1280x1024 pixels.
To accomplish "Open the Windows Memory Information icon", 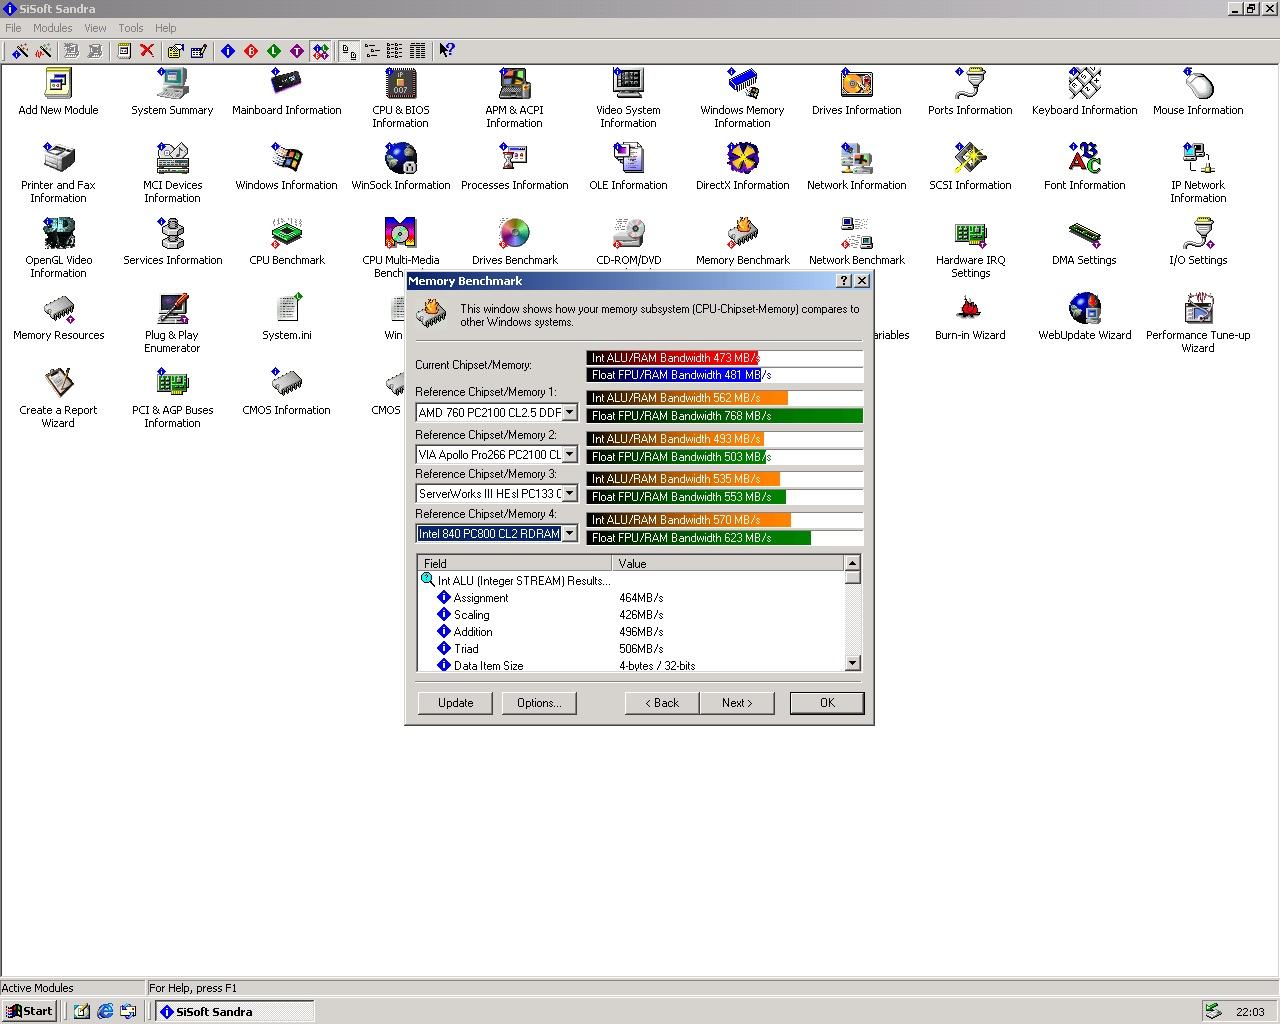I will (742, 98).
